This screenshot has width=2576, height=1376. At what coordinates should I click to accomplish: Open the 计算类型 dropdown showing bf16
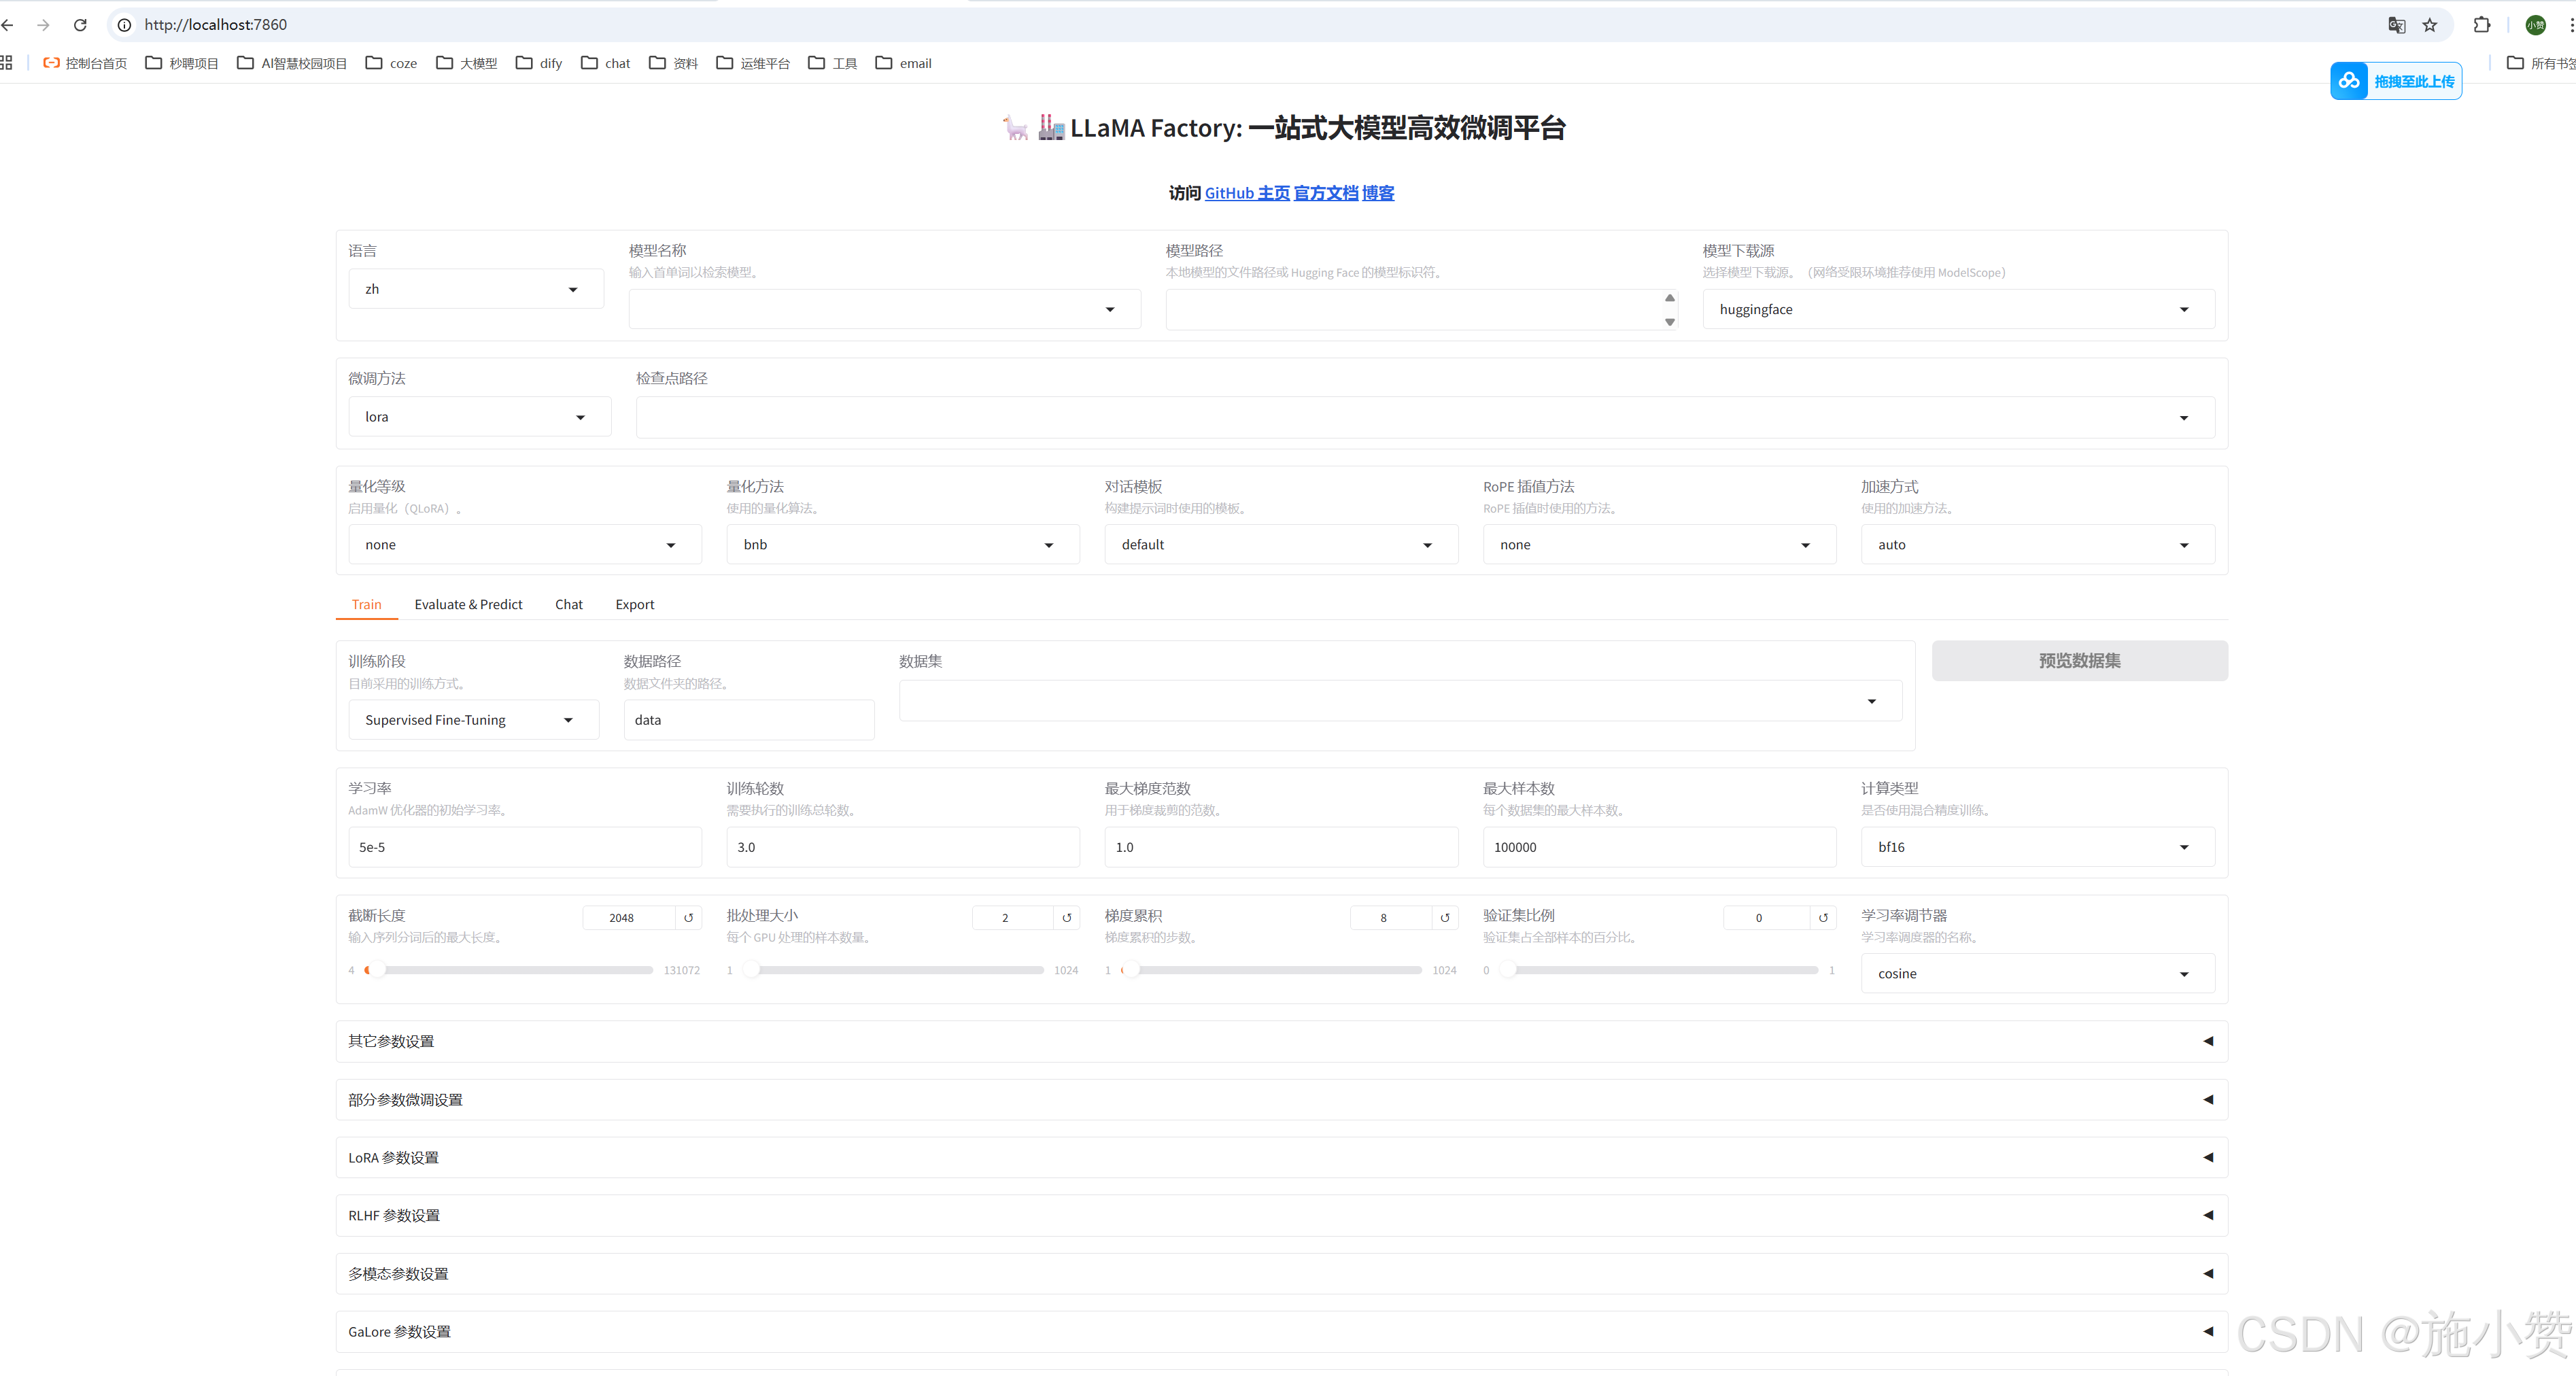[2037, 847]
